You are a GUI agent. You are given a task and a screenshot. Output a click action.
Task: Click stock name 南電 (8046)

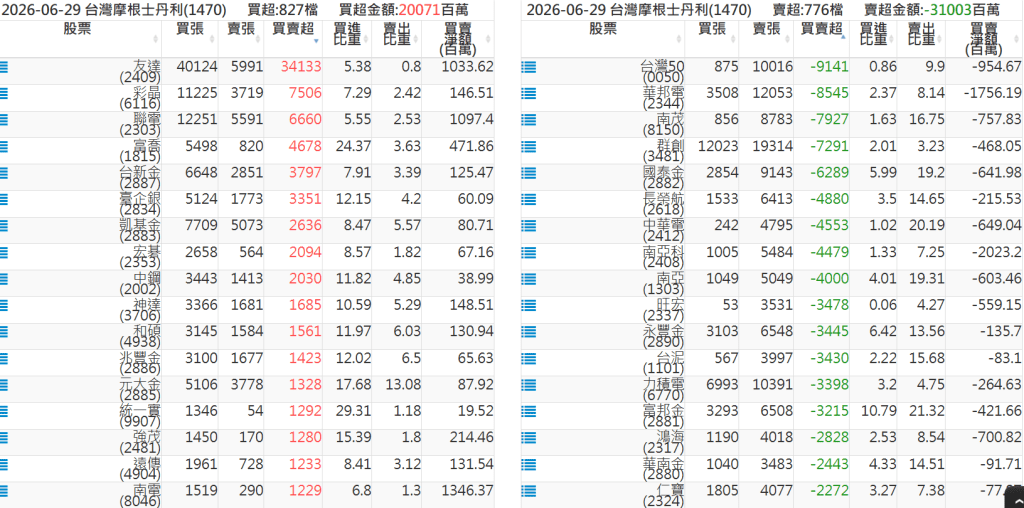coord(140,496)
